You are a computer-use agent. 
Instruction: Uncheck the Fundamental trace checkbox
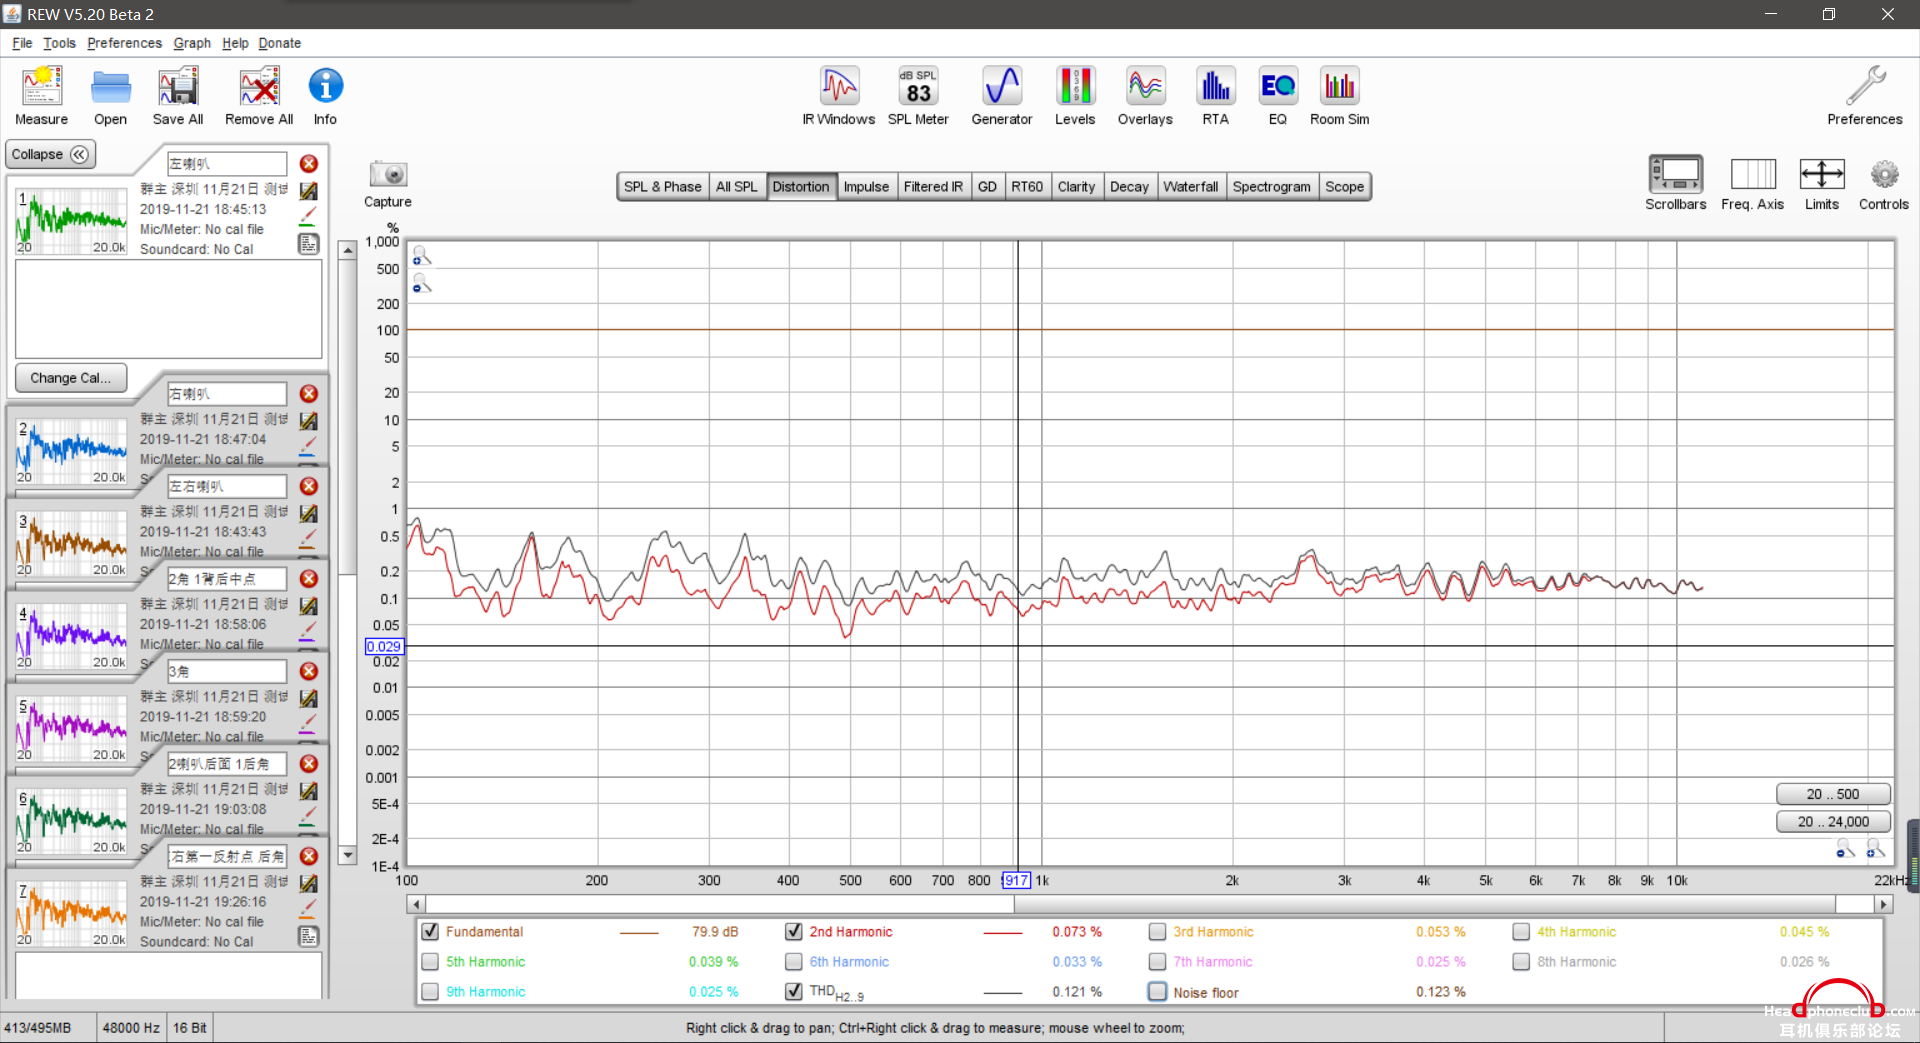(x=430, y=931)
